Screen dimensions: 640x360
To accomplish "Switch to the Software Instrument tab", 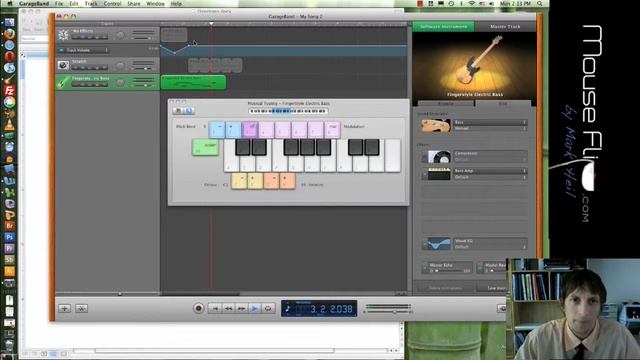I will pos(443,27).
